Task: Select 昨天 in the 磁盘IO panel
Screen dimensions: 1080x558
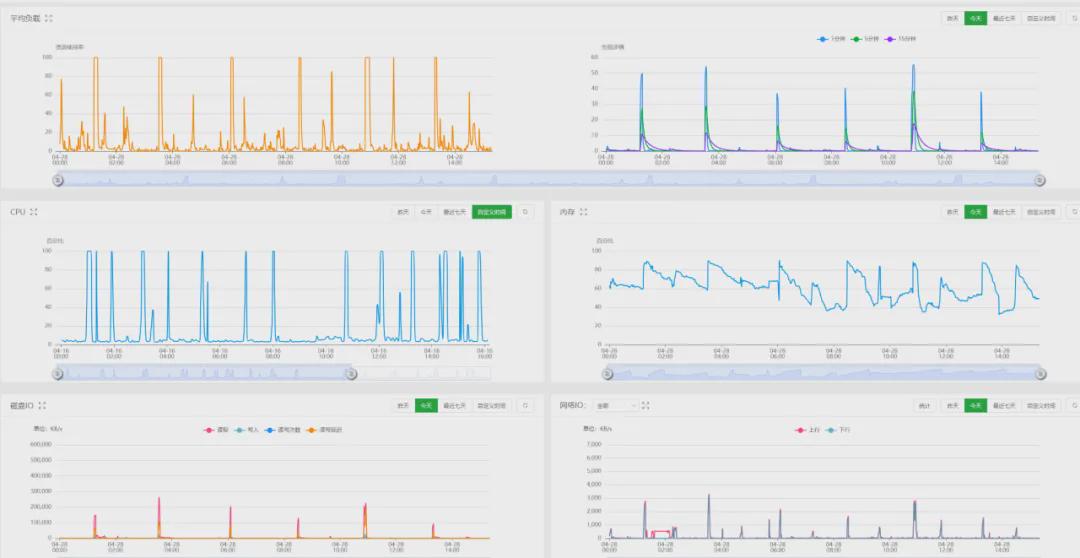Action: point(403,406)
